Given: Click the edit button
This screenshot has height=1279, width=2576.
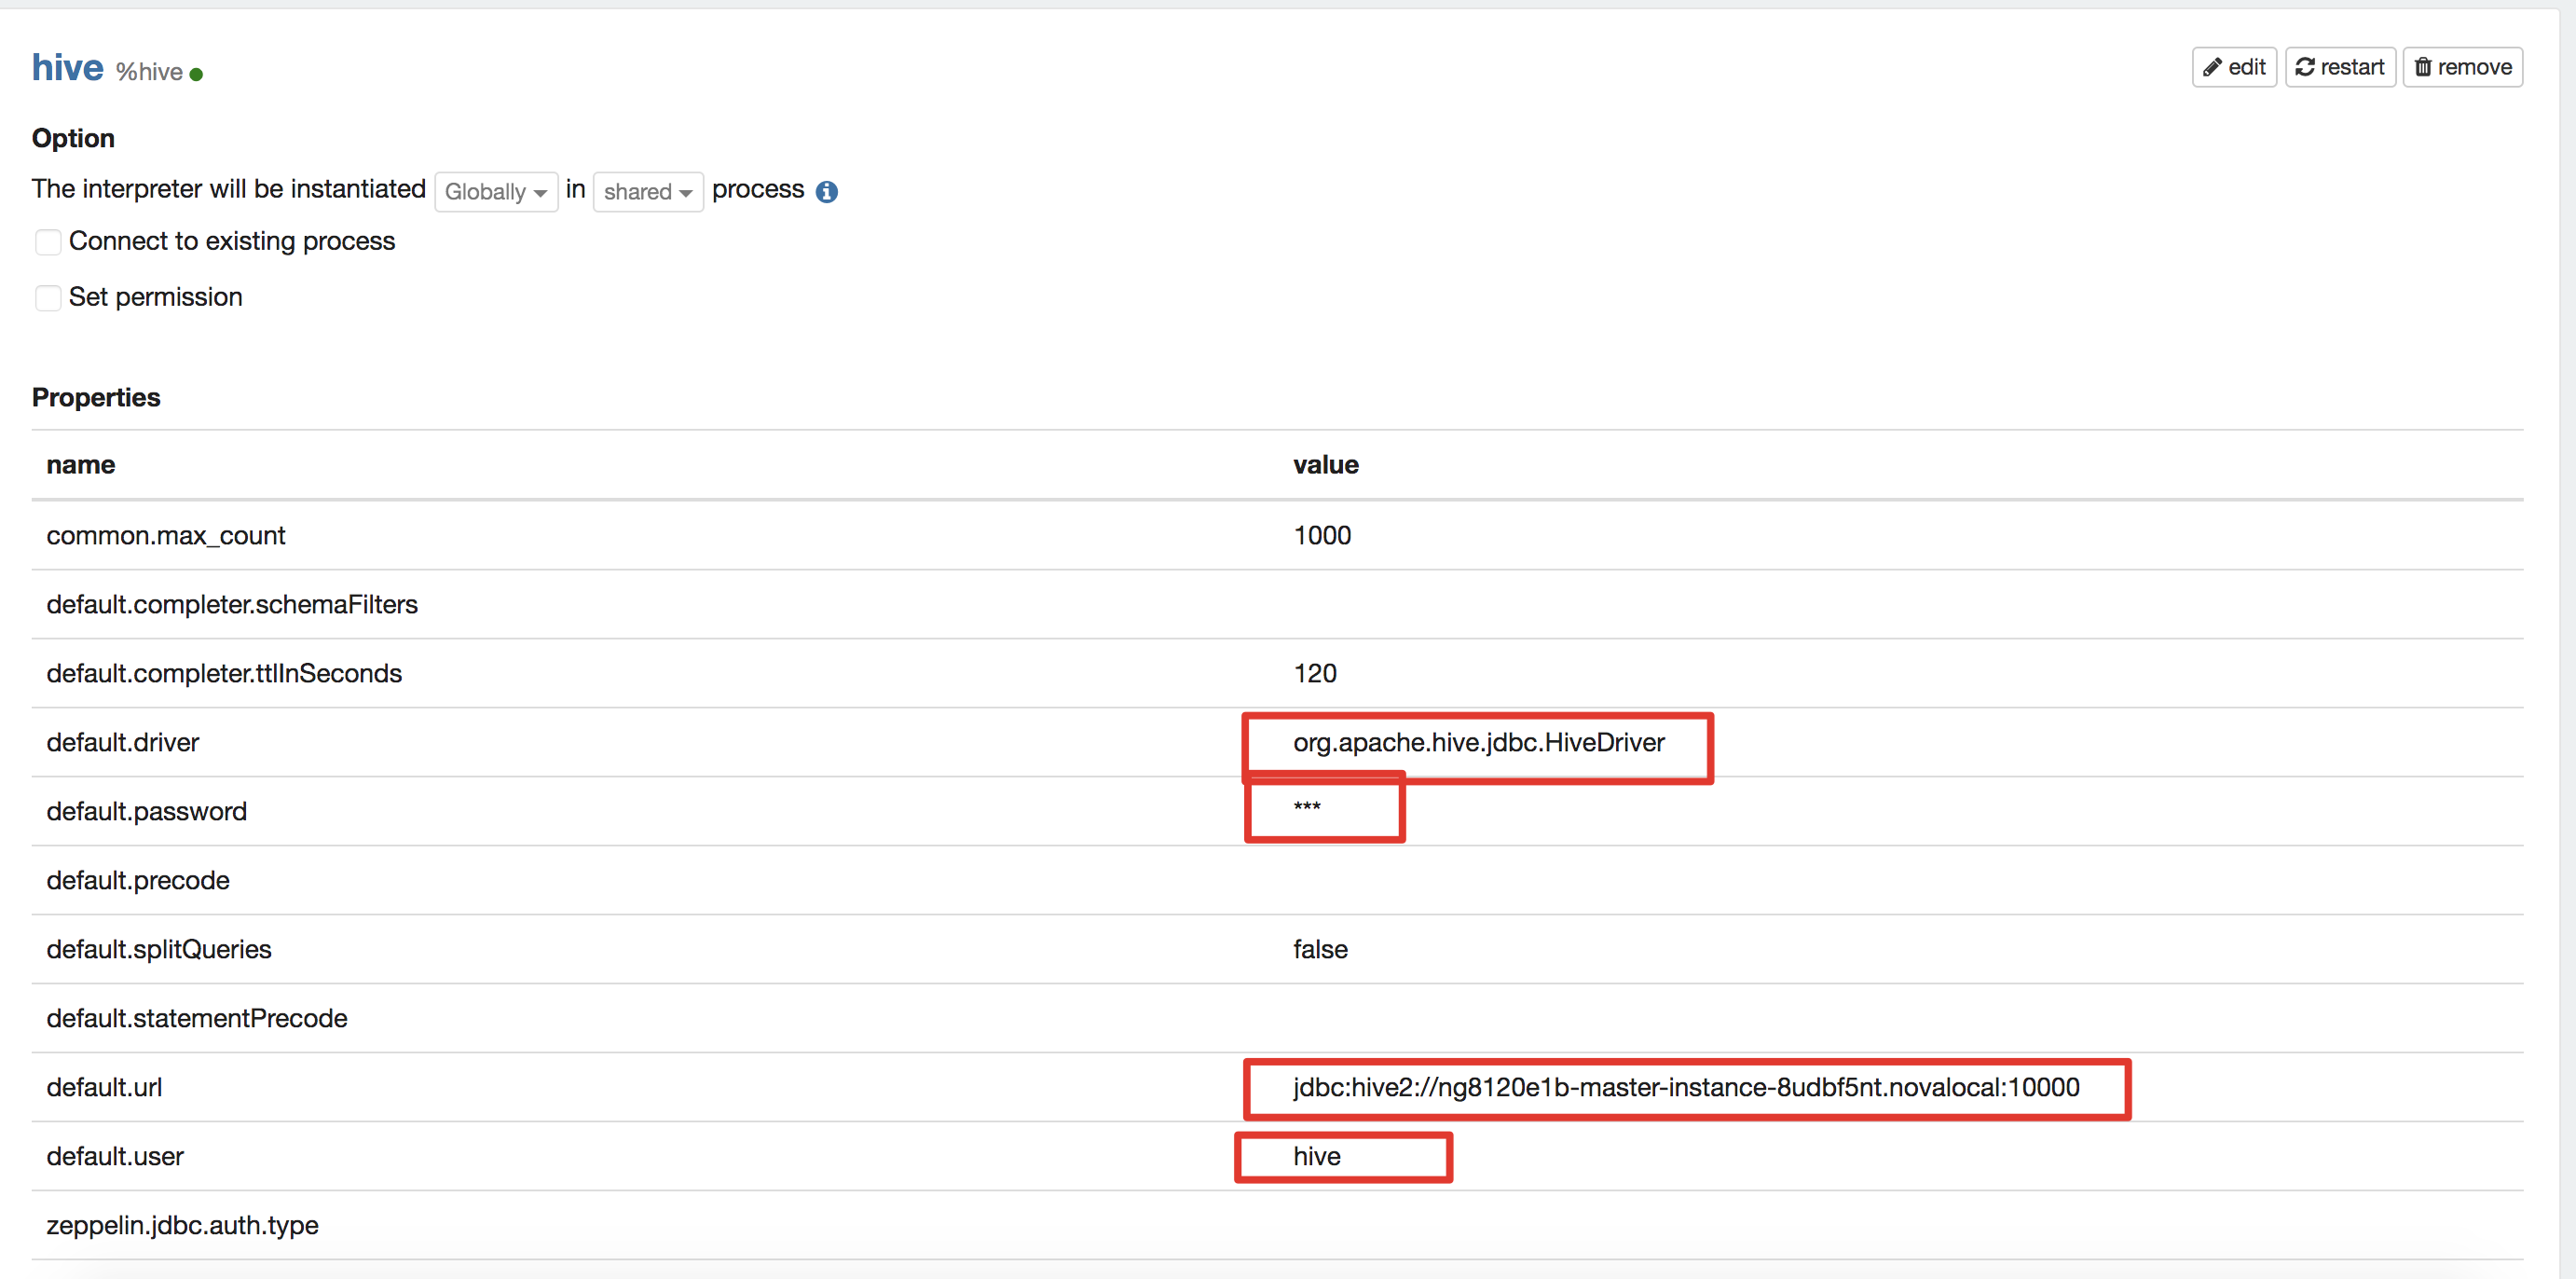Looking at the screenshot, I should pyautogui.click(x=2234, y=67).
